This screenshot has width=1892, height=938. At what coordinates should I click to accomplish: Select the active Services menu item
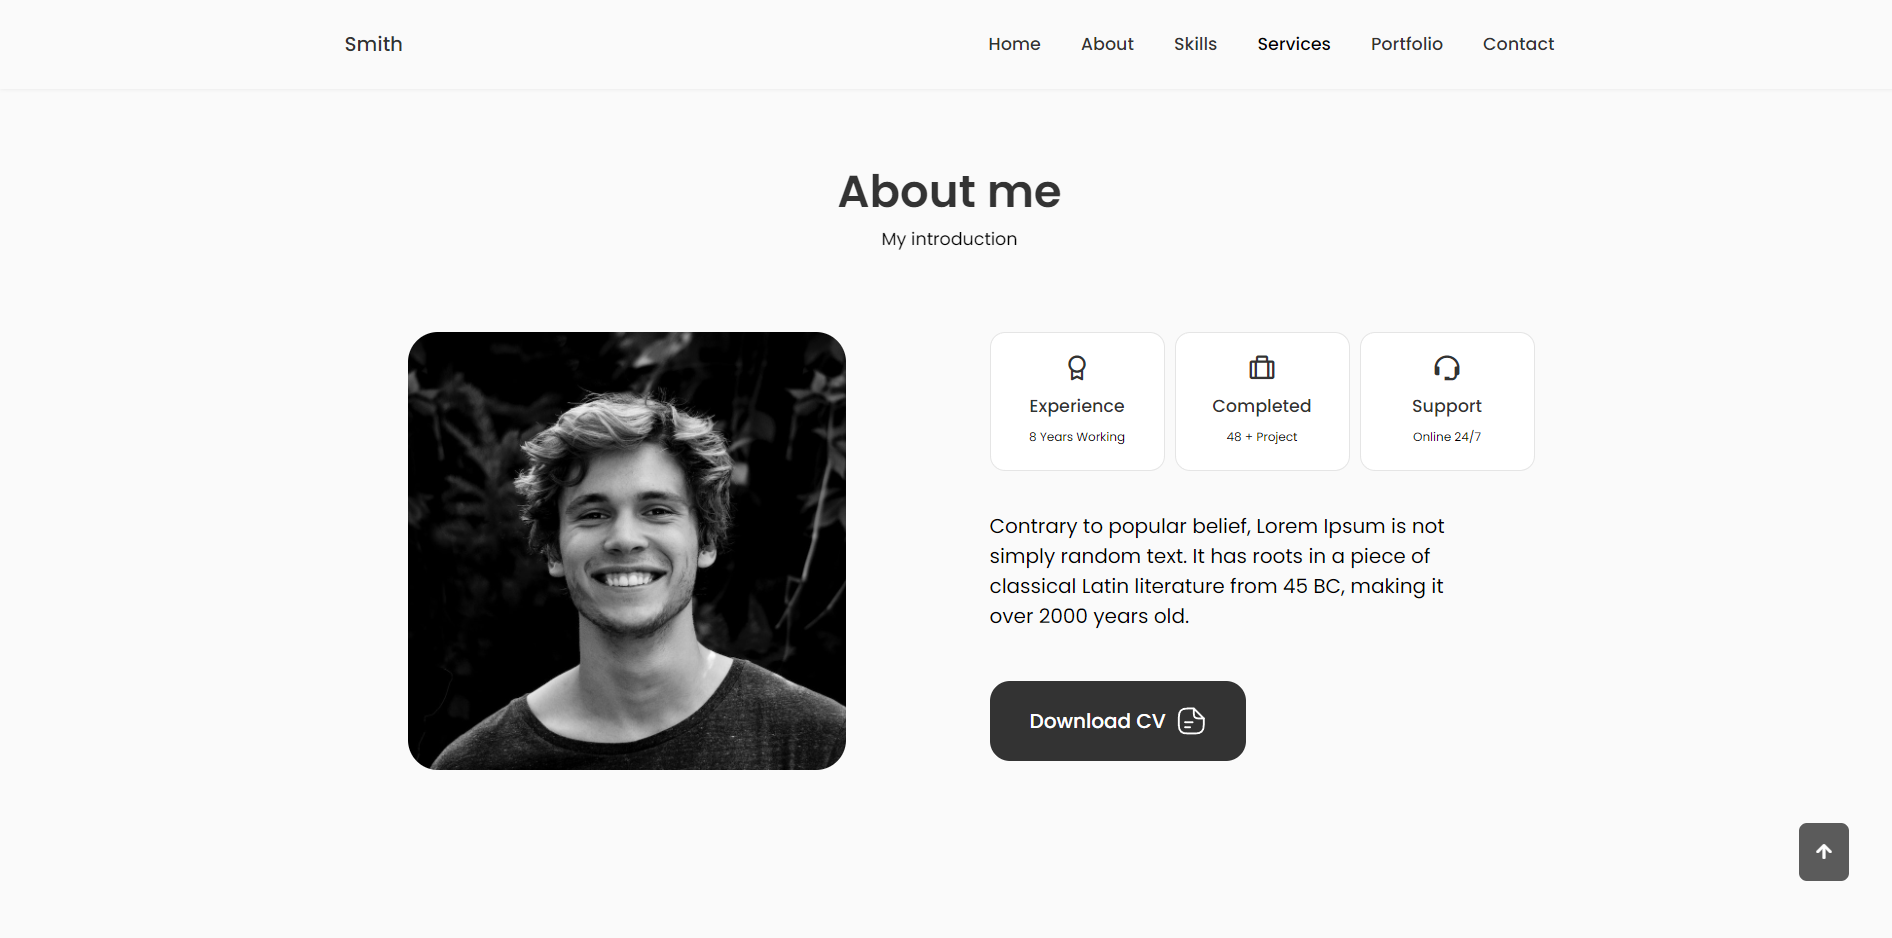coord(1293,44)
